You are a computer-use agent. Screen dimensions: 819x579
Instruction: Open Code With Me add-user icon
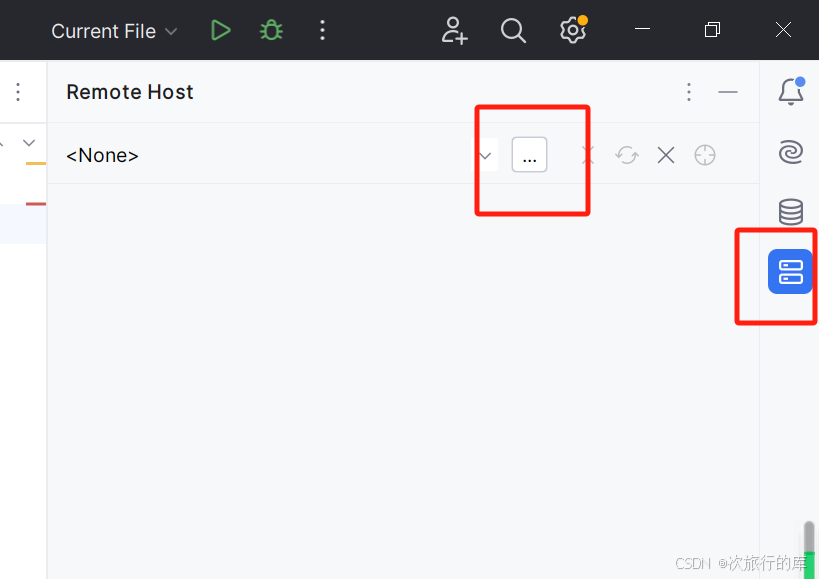[x=454, y=30]
